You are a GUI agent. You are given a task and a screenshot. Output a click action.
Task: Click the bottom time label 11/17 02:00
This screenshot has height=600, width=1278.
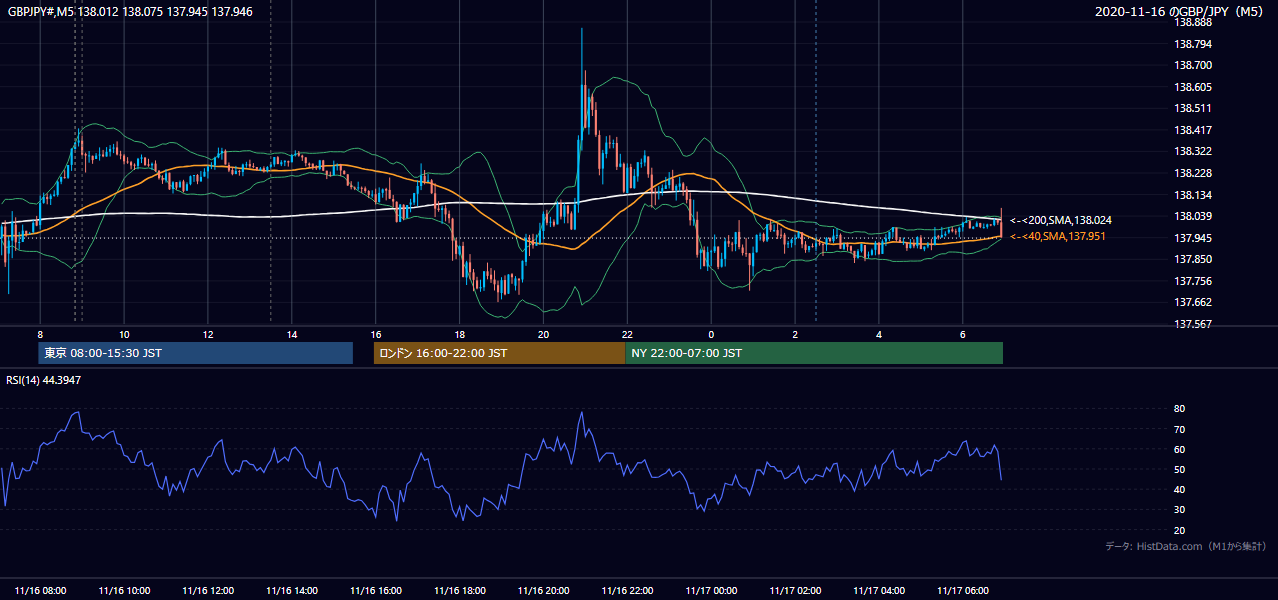796,590
